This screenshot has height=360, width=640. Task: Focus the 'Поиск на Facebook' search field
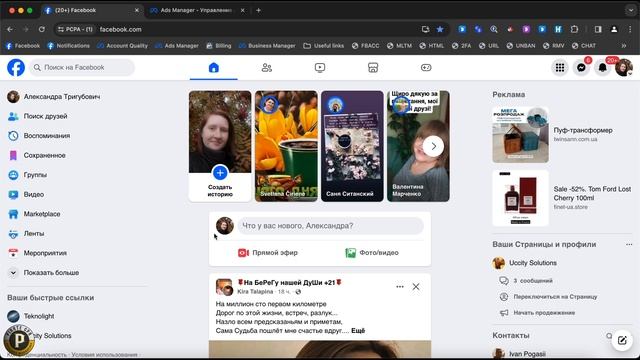pos(82,67)
